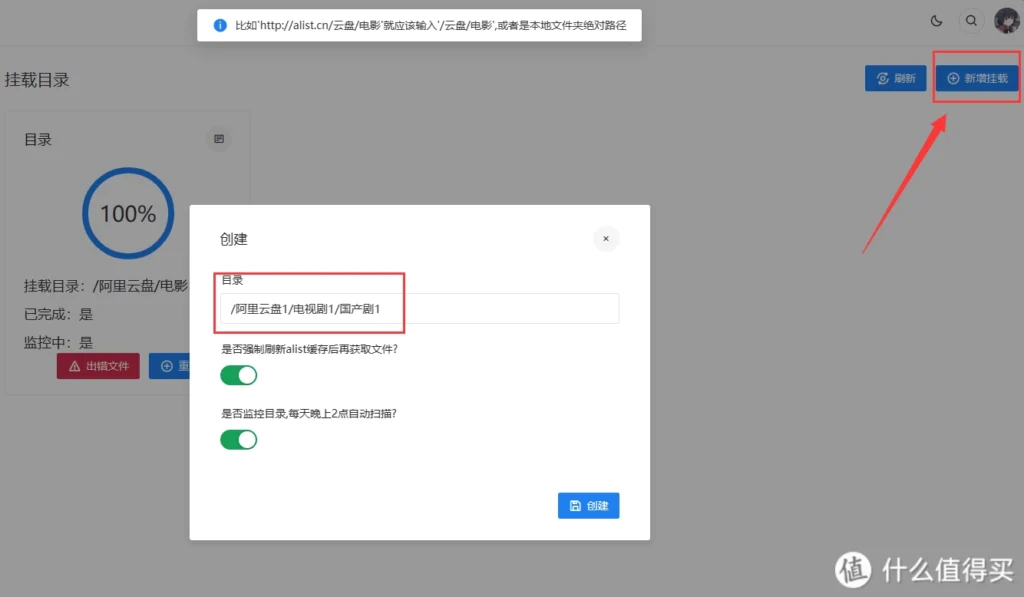Click the alist path hint message text
This screenshot has width=1024, height=597.
click(x=430, y=25)
